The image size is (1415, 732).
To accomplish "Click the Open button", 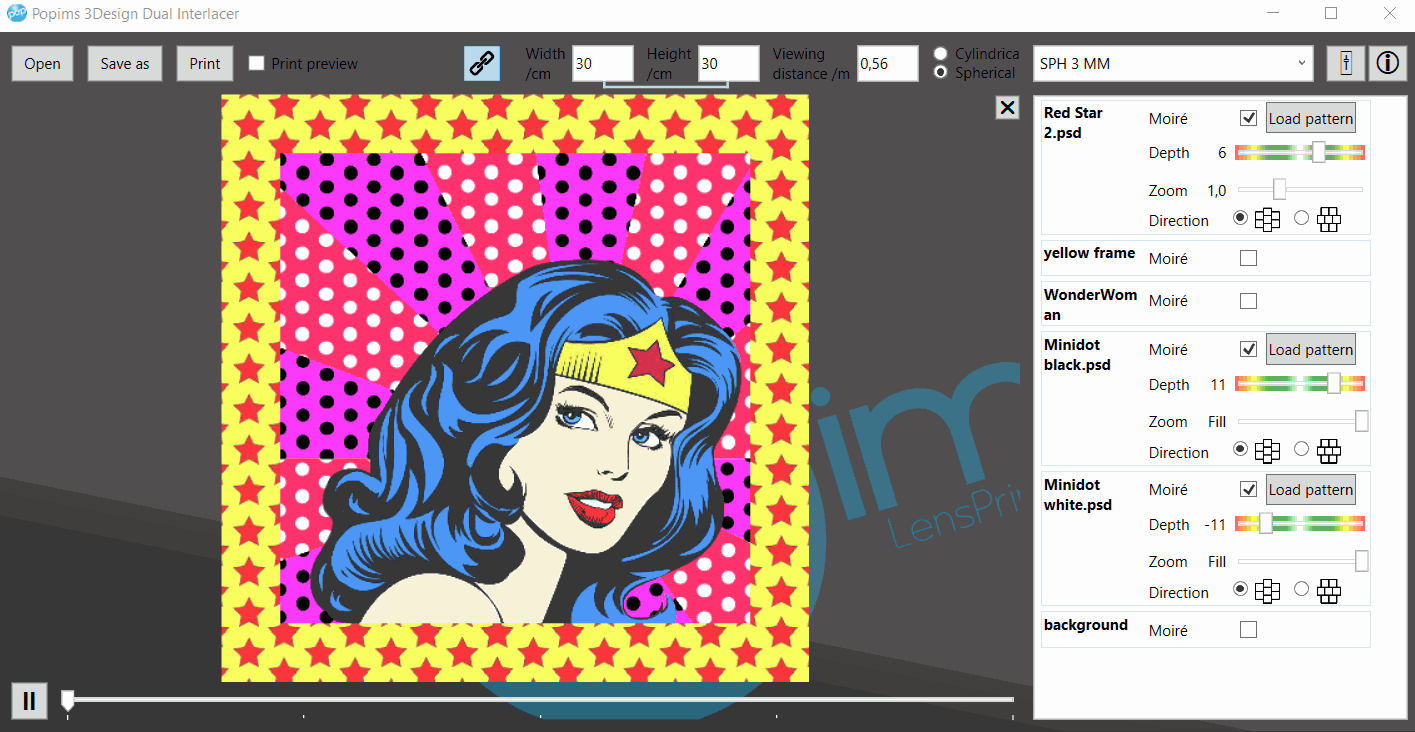I will point(42,63).
